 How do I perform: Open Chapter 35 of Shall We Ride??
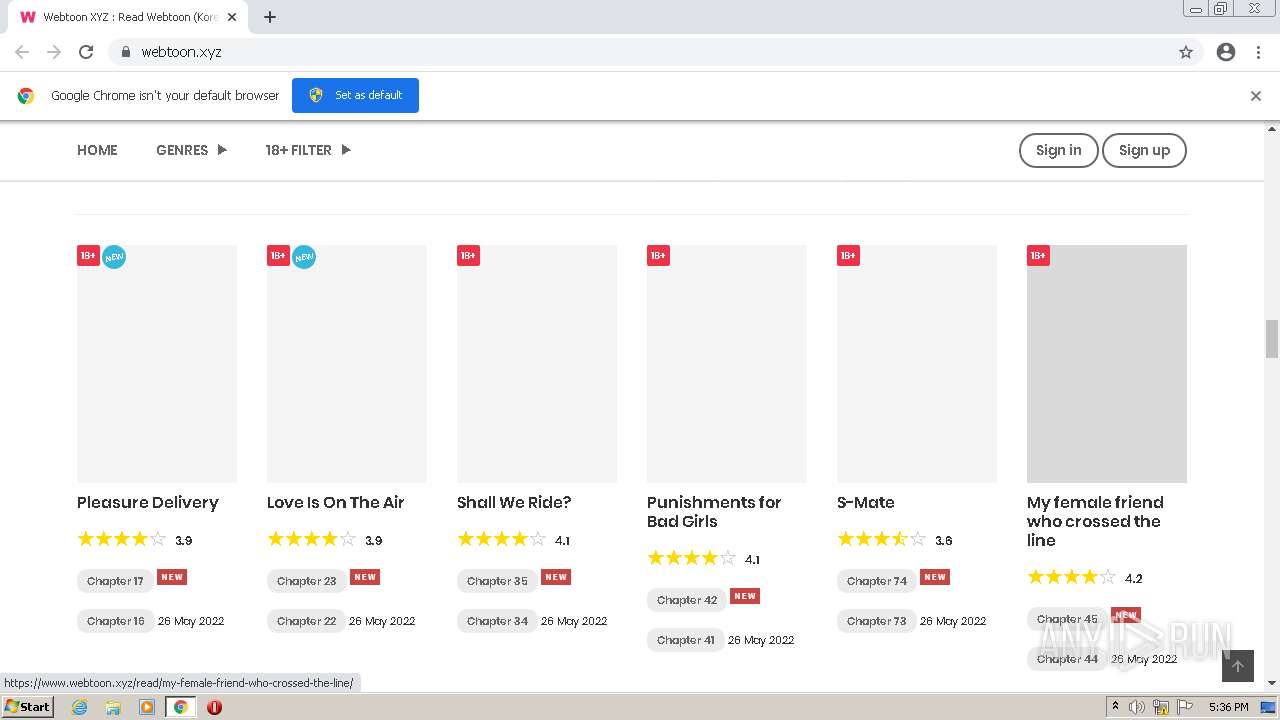pos(497,581)
